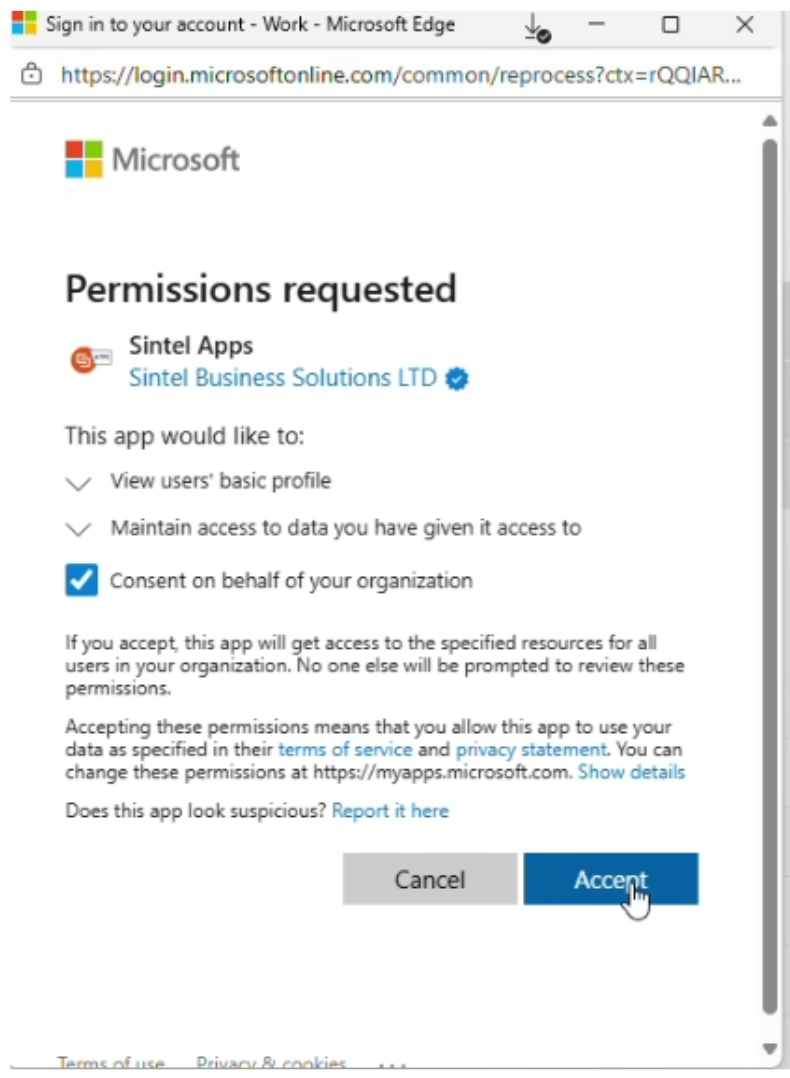This screenshot has width=790, height=1078.
Task: Expand Maintain access to data permission
Action: [78, 530]
